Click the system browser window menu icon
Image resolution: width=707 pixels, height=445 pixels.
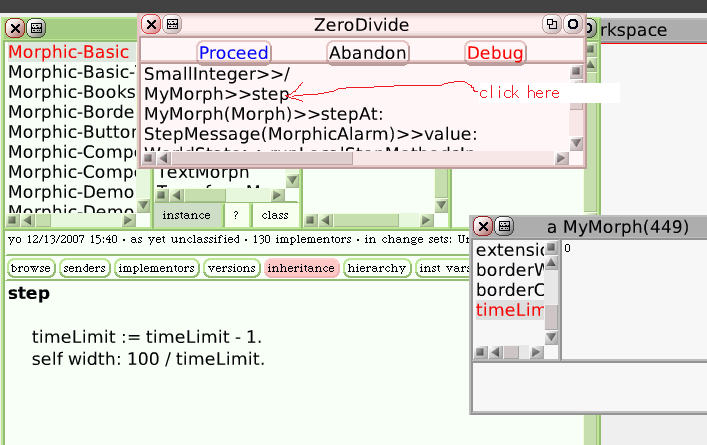click(x=36, y=28)
